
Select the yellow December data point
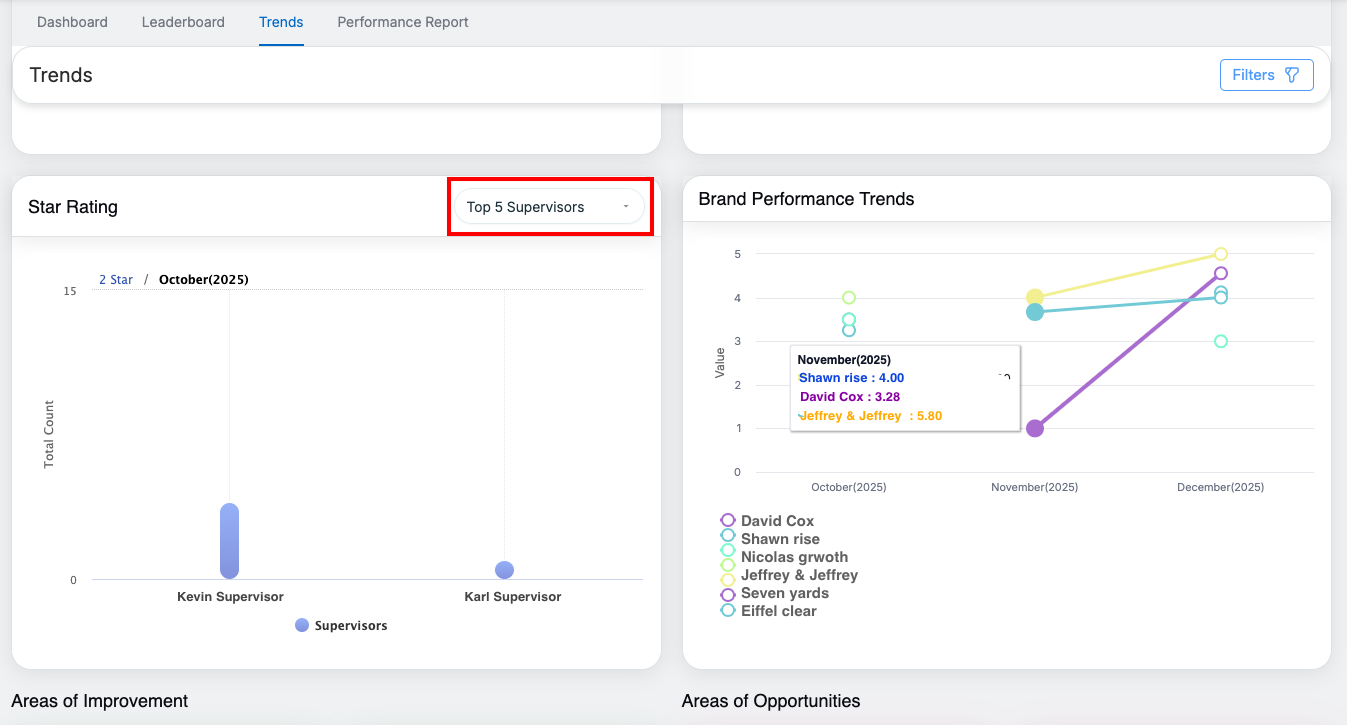(1221, 254)
